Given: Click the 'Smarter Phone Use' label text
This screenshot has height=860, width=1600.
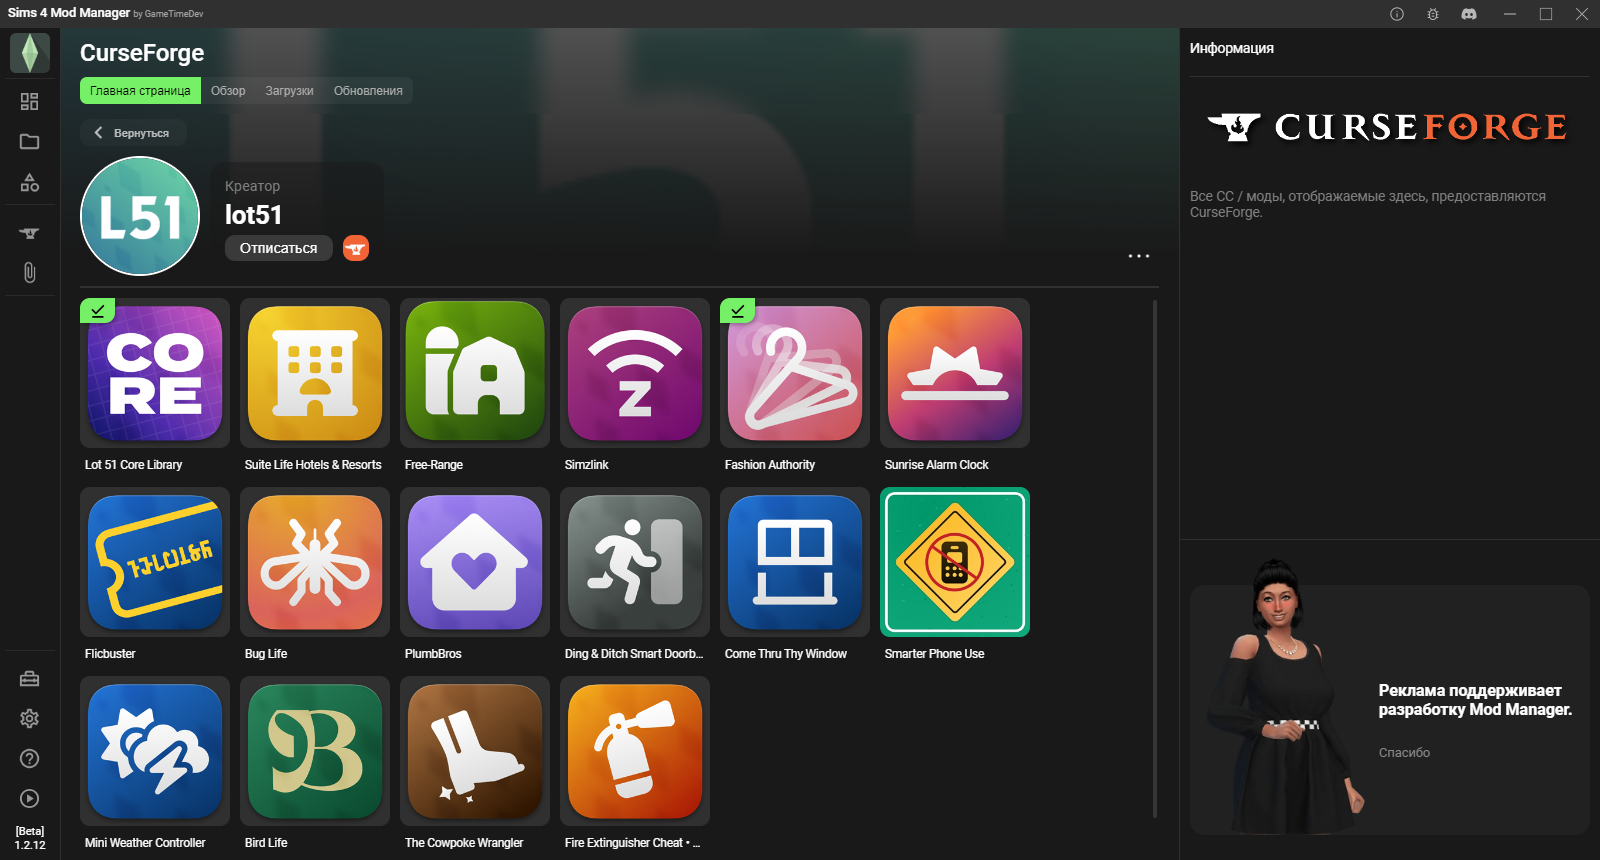Looking at the screenshot, I should [x=934, y=654].
